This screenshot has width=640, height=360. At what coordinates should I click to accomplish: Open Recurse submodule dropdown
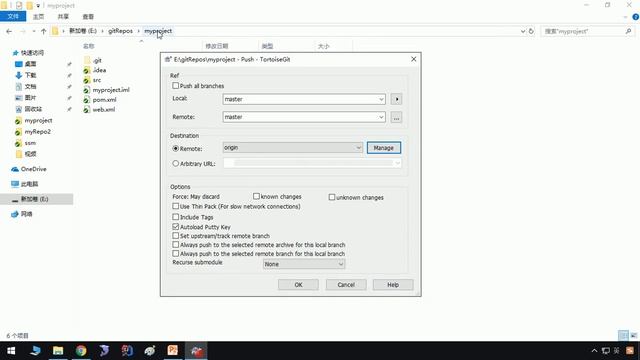(341, 264)
